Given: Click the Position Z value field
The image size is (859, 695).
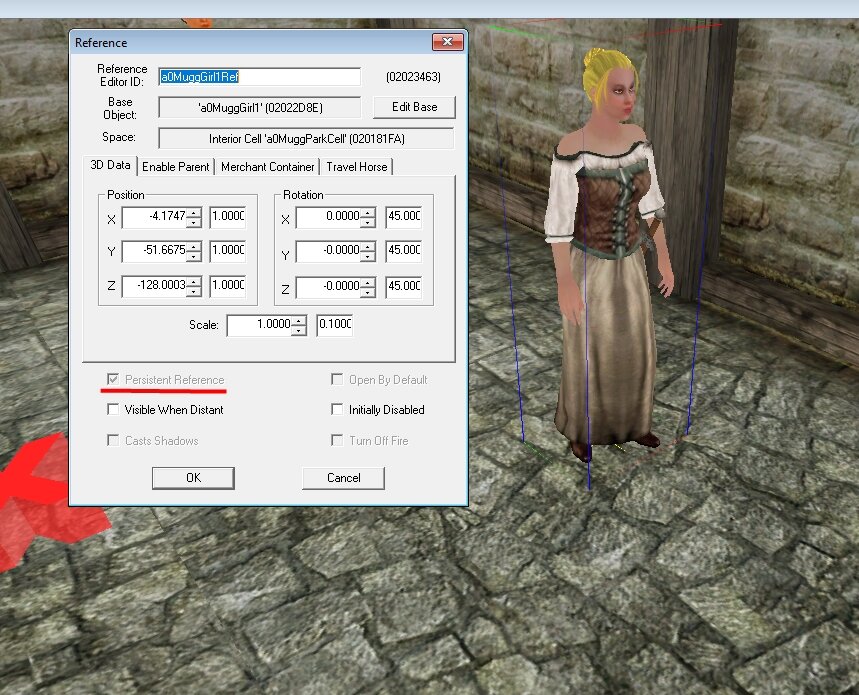Looking at the screenshot, I should click(x=154, y=286).
